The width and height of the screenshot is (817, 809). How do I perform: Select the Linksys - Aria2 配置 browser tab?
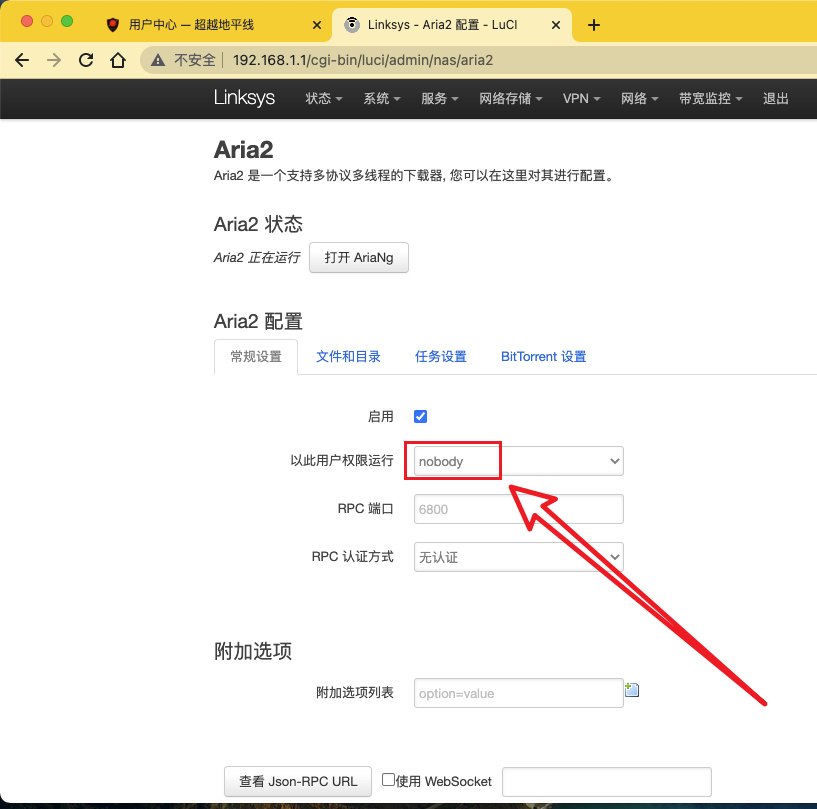pos(452,25)
